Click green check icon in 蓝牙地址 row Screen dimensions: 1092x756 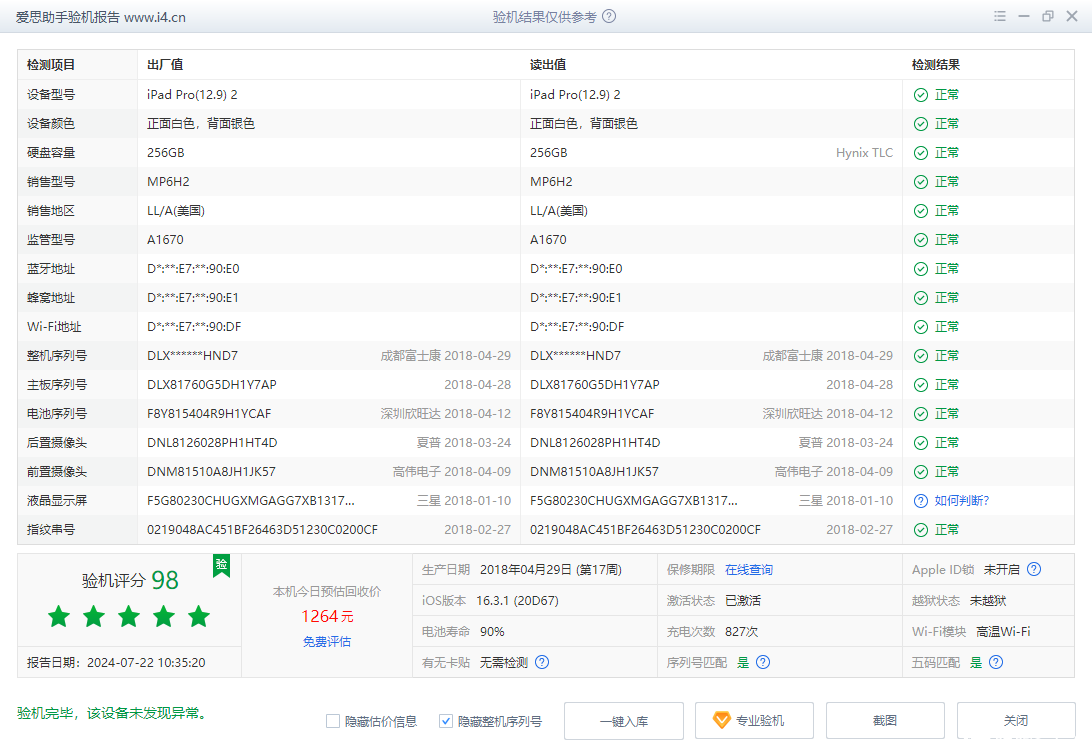[921, 269]
